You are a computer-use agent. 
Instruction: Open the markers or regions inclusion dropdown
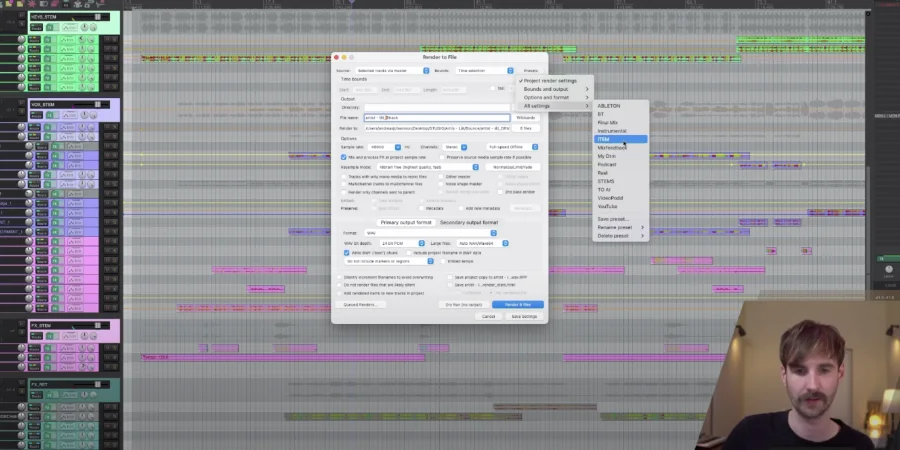point(389,261)
